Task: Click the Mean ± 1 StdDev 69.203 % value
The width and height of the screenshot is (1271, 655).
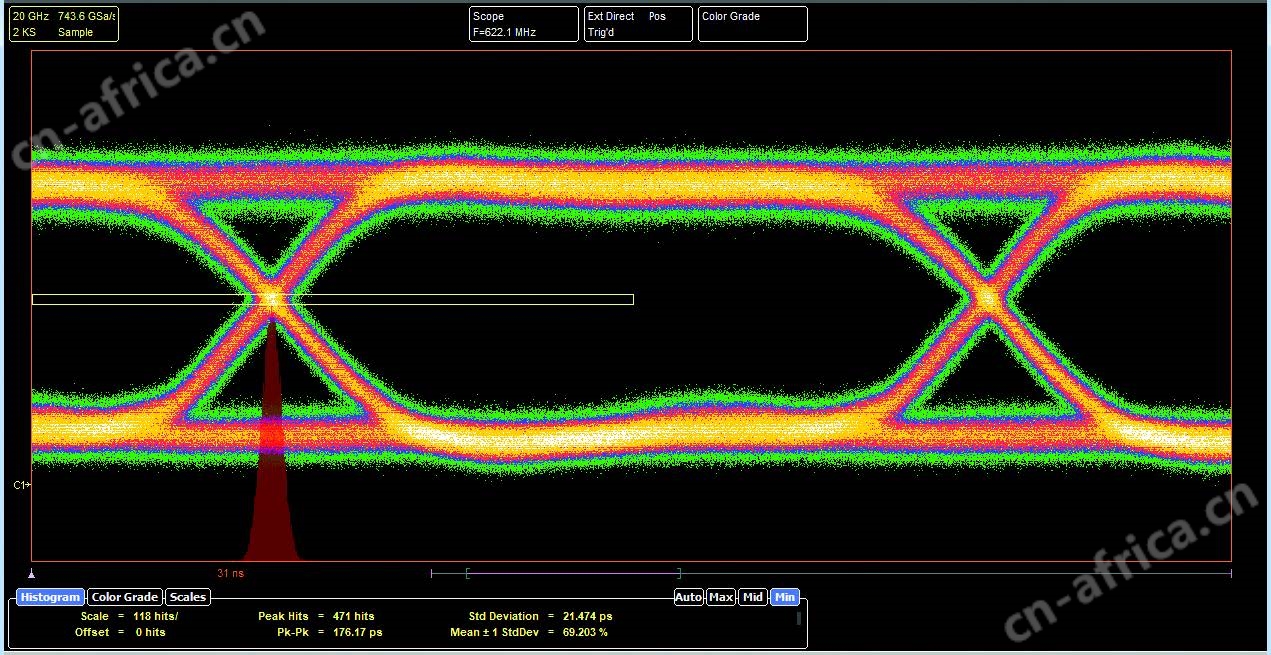Action: coord(585,632)
